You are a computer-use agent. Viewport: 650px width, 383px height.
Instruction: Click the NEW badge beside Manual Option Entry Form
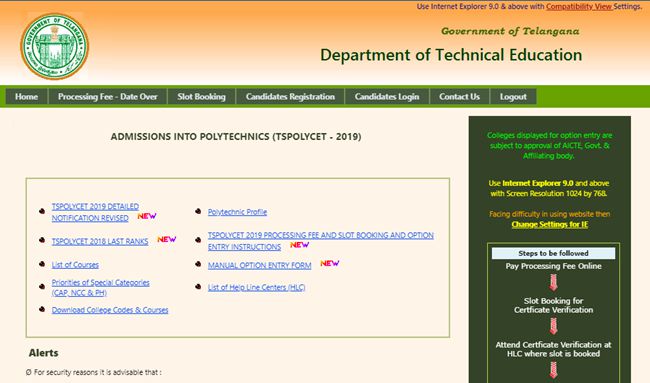330,263
